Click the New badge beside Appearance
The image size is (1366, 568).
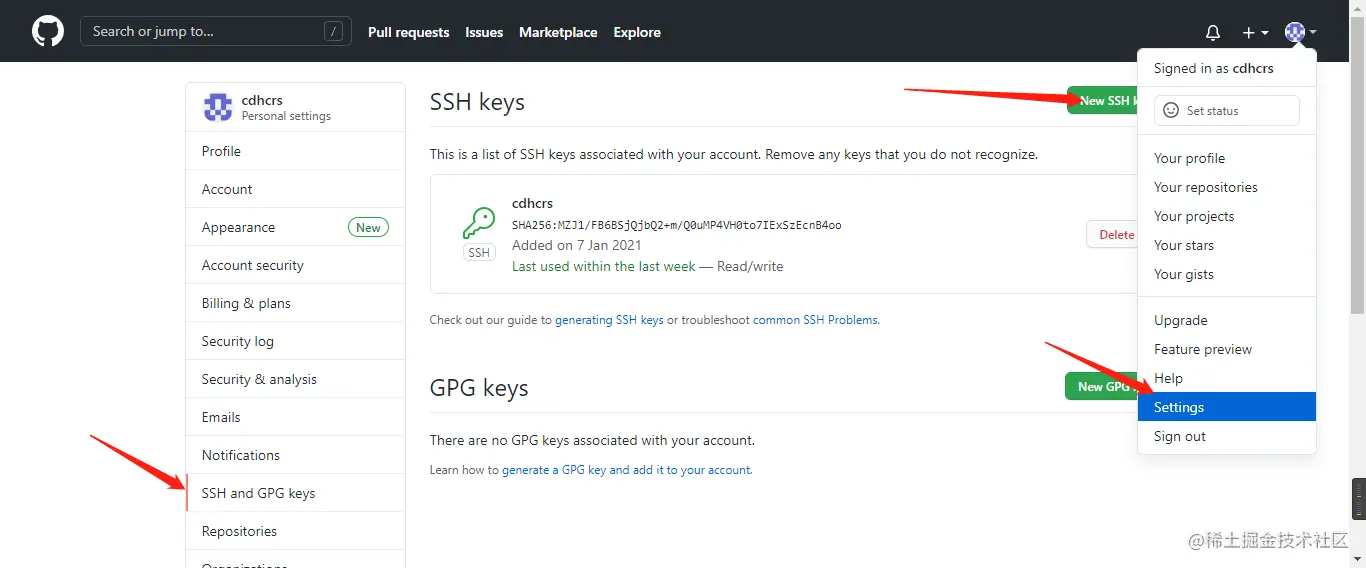point(368,227)
